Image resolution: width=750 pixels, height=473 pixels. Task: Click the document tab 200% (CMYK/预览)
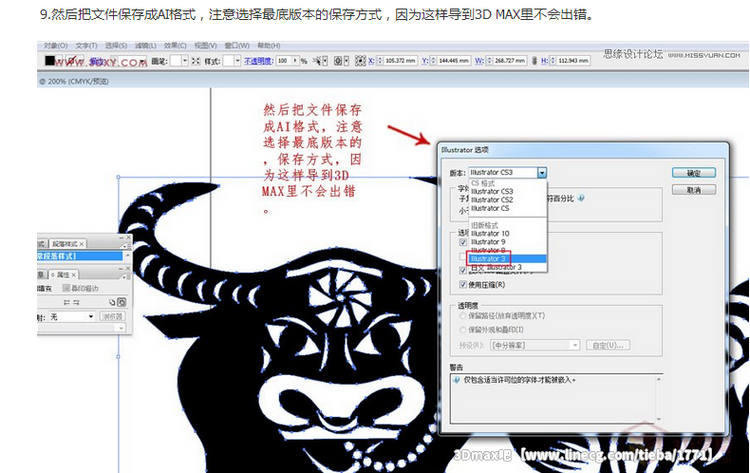tap(74, 81)
